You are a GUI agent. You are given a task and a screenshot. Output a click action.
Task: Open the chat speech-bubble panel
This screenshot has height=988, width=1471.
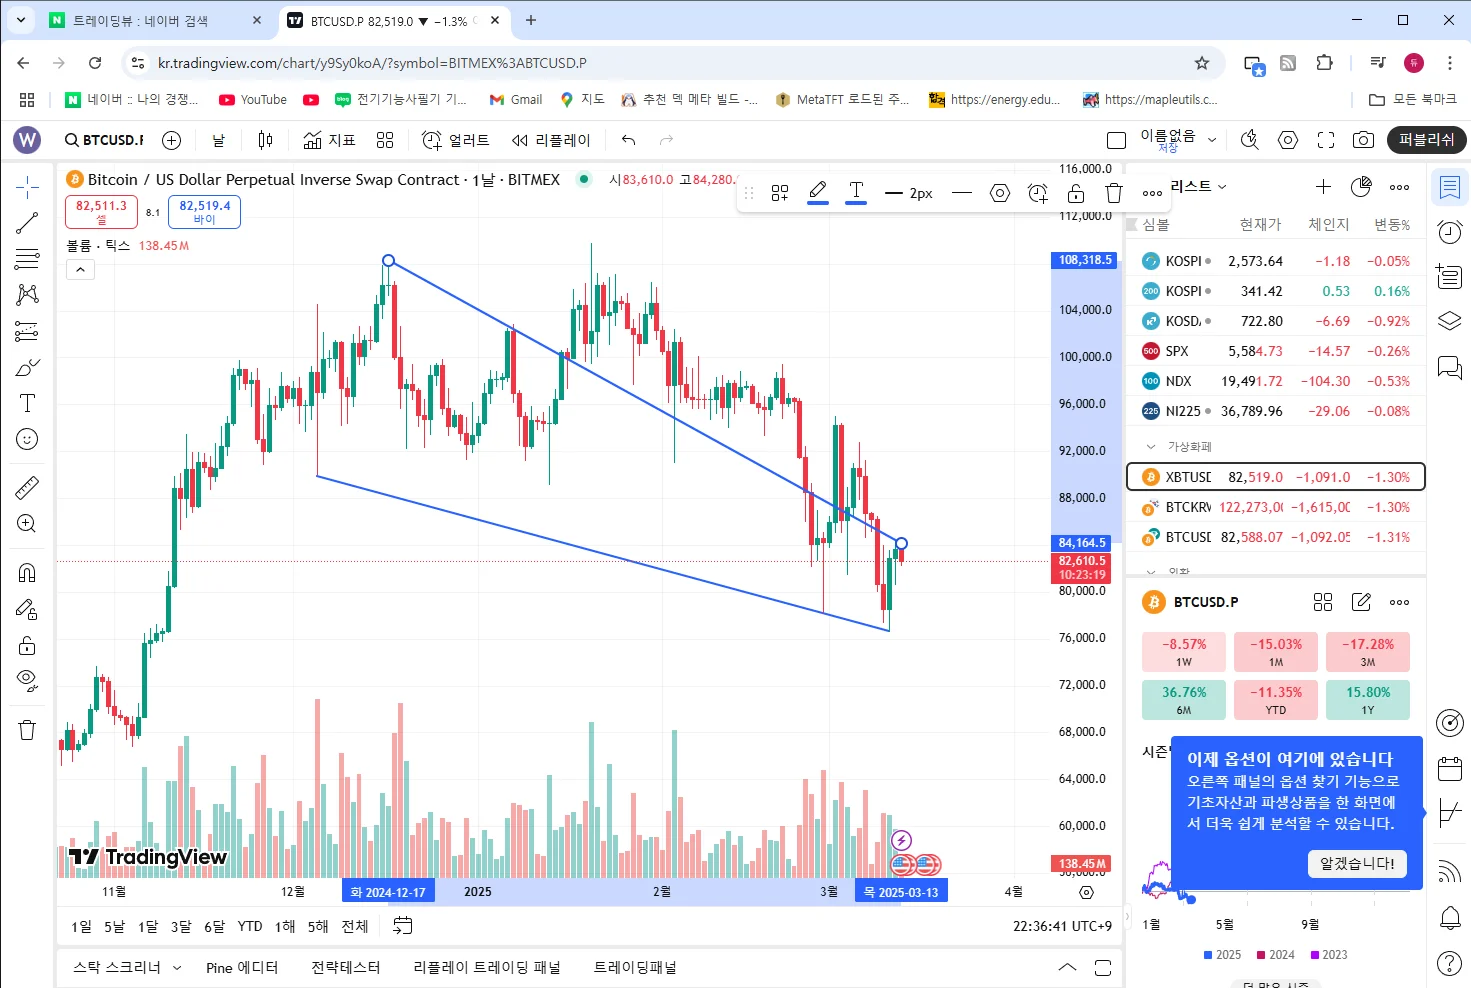[1449, 368]
